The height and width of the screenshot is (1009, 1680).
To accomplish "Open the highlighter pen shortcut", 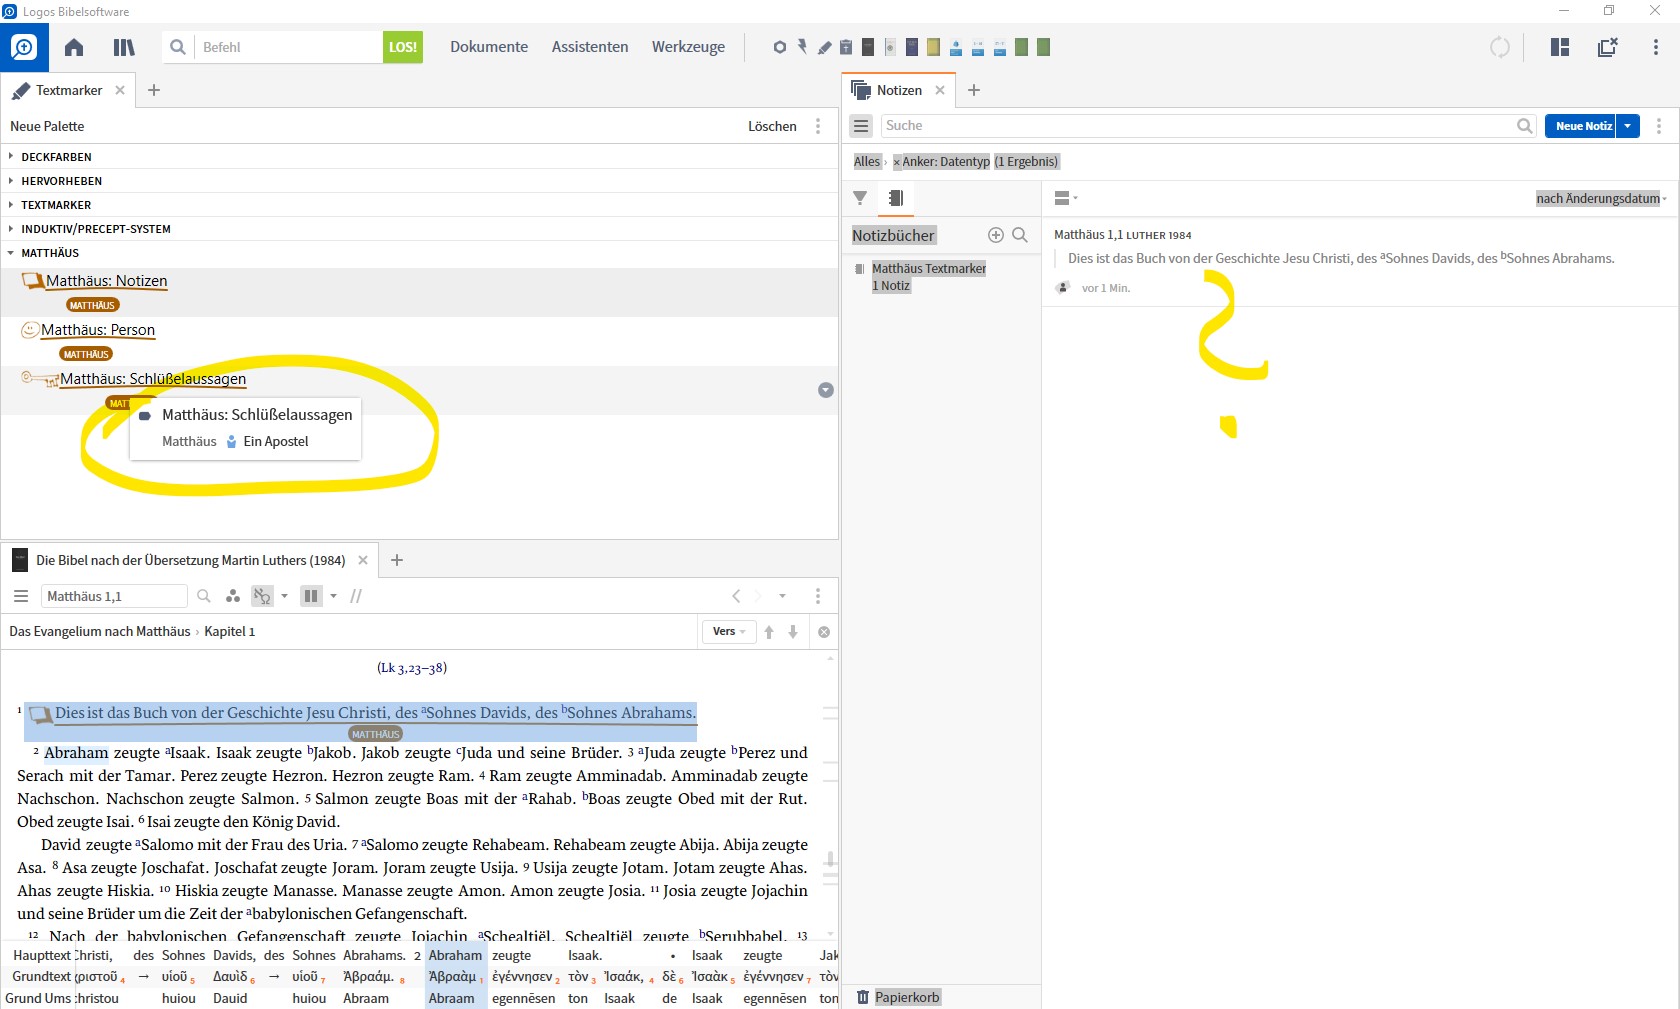I will click(x=824, y=47).
